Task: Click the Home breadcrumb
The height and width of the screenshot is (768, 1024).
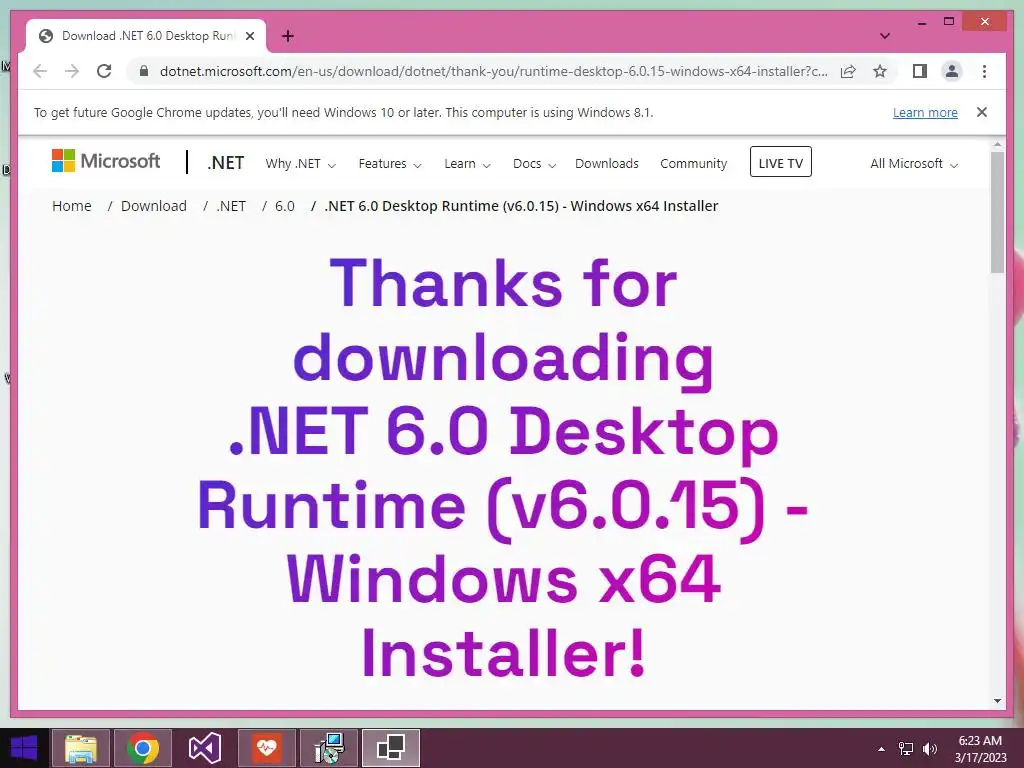Action: [x=72, y=206]
